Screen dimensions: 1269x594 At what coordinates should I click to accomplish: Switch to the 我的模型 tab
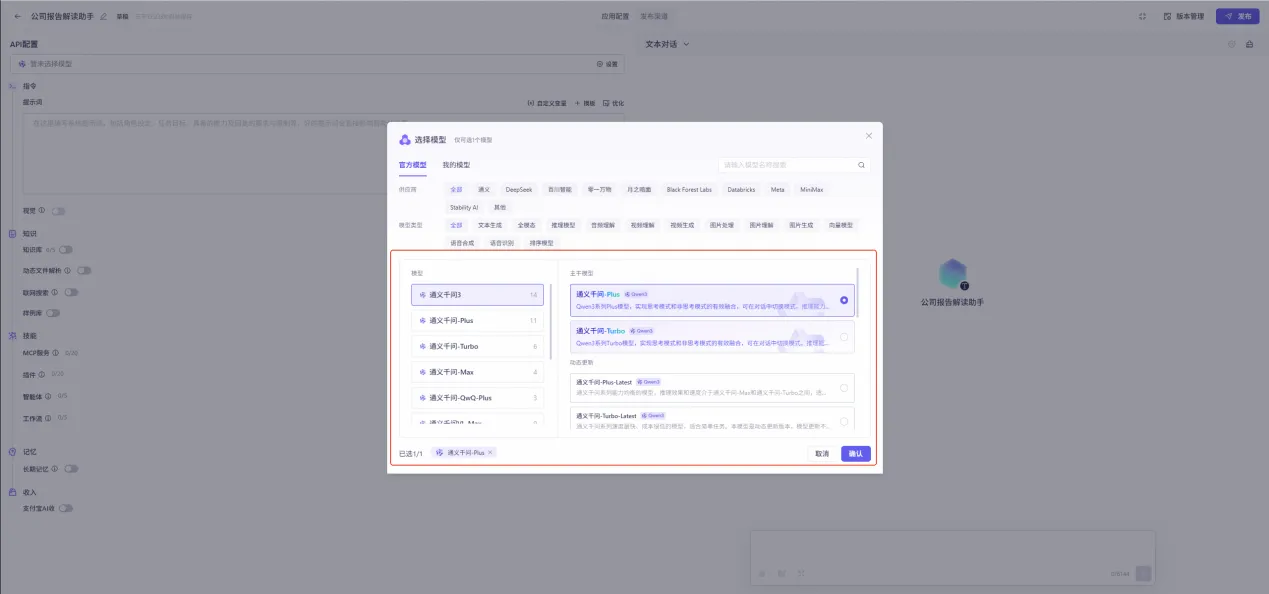point(456,165)
